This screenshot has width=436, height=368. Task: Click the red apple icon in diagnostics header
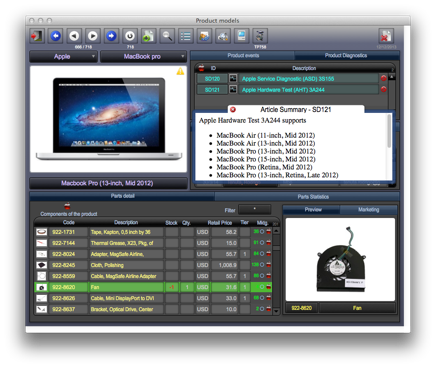pos(201,68)
